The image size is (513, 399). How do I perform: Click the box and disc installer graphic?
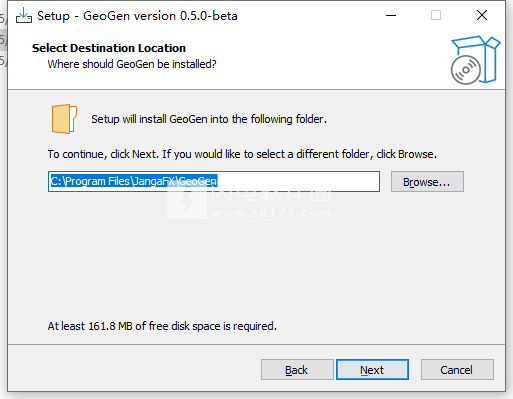475,60
